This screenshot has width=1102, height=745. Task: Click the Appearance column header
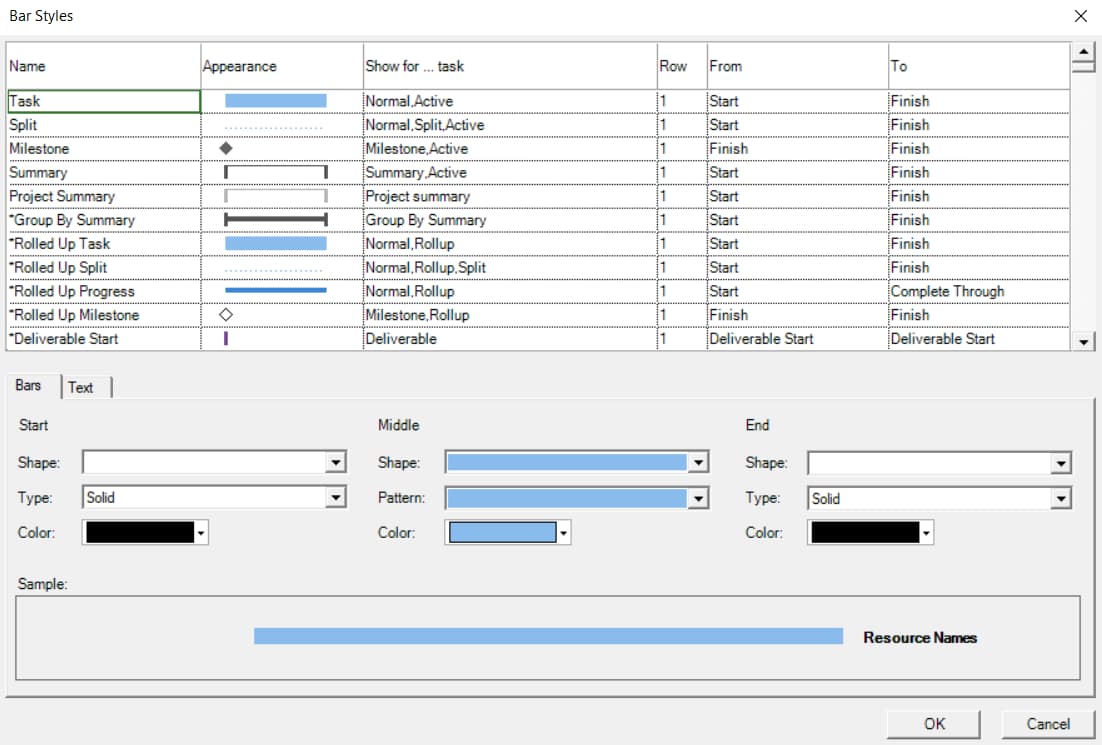point(282,66)
